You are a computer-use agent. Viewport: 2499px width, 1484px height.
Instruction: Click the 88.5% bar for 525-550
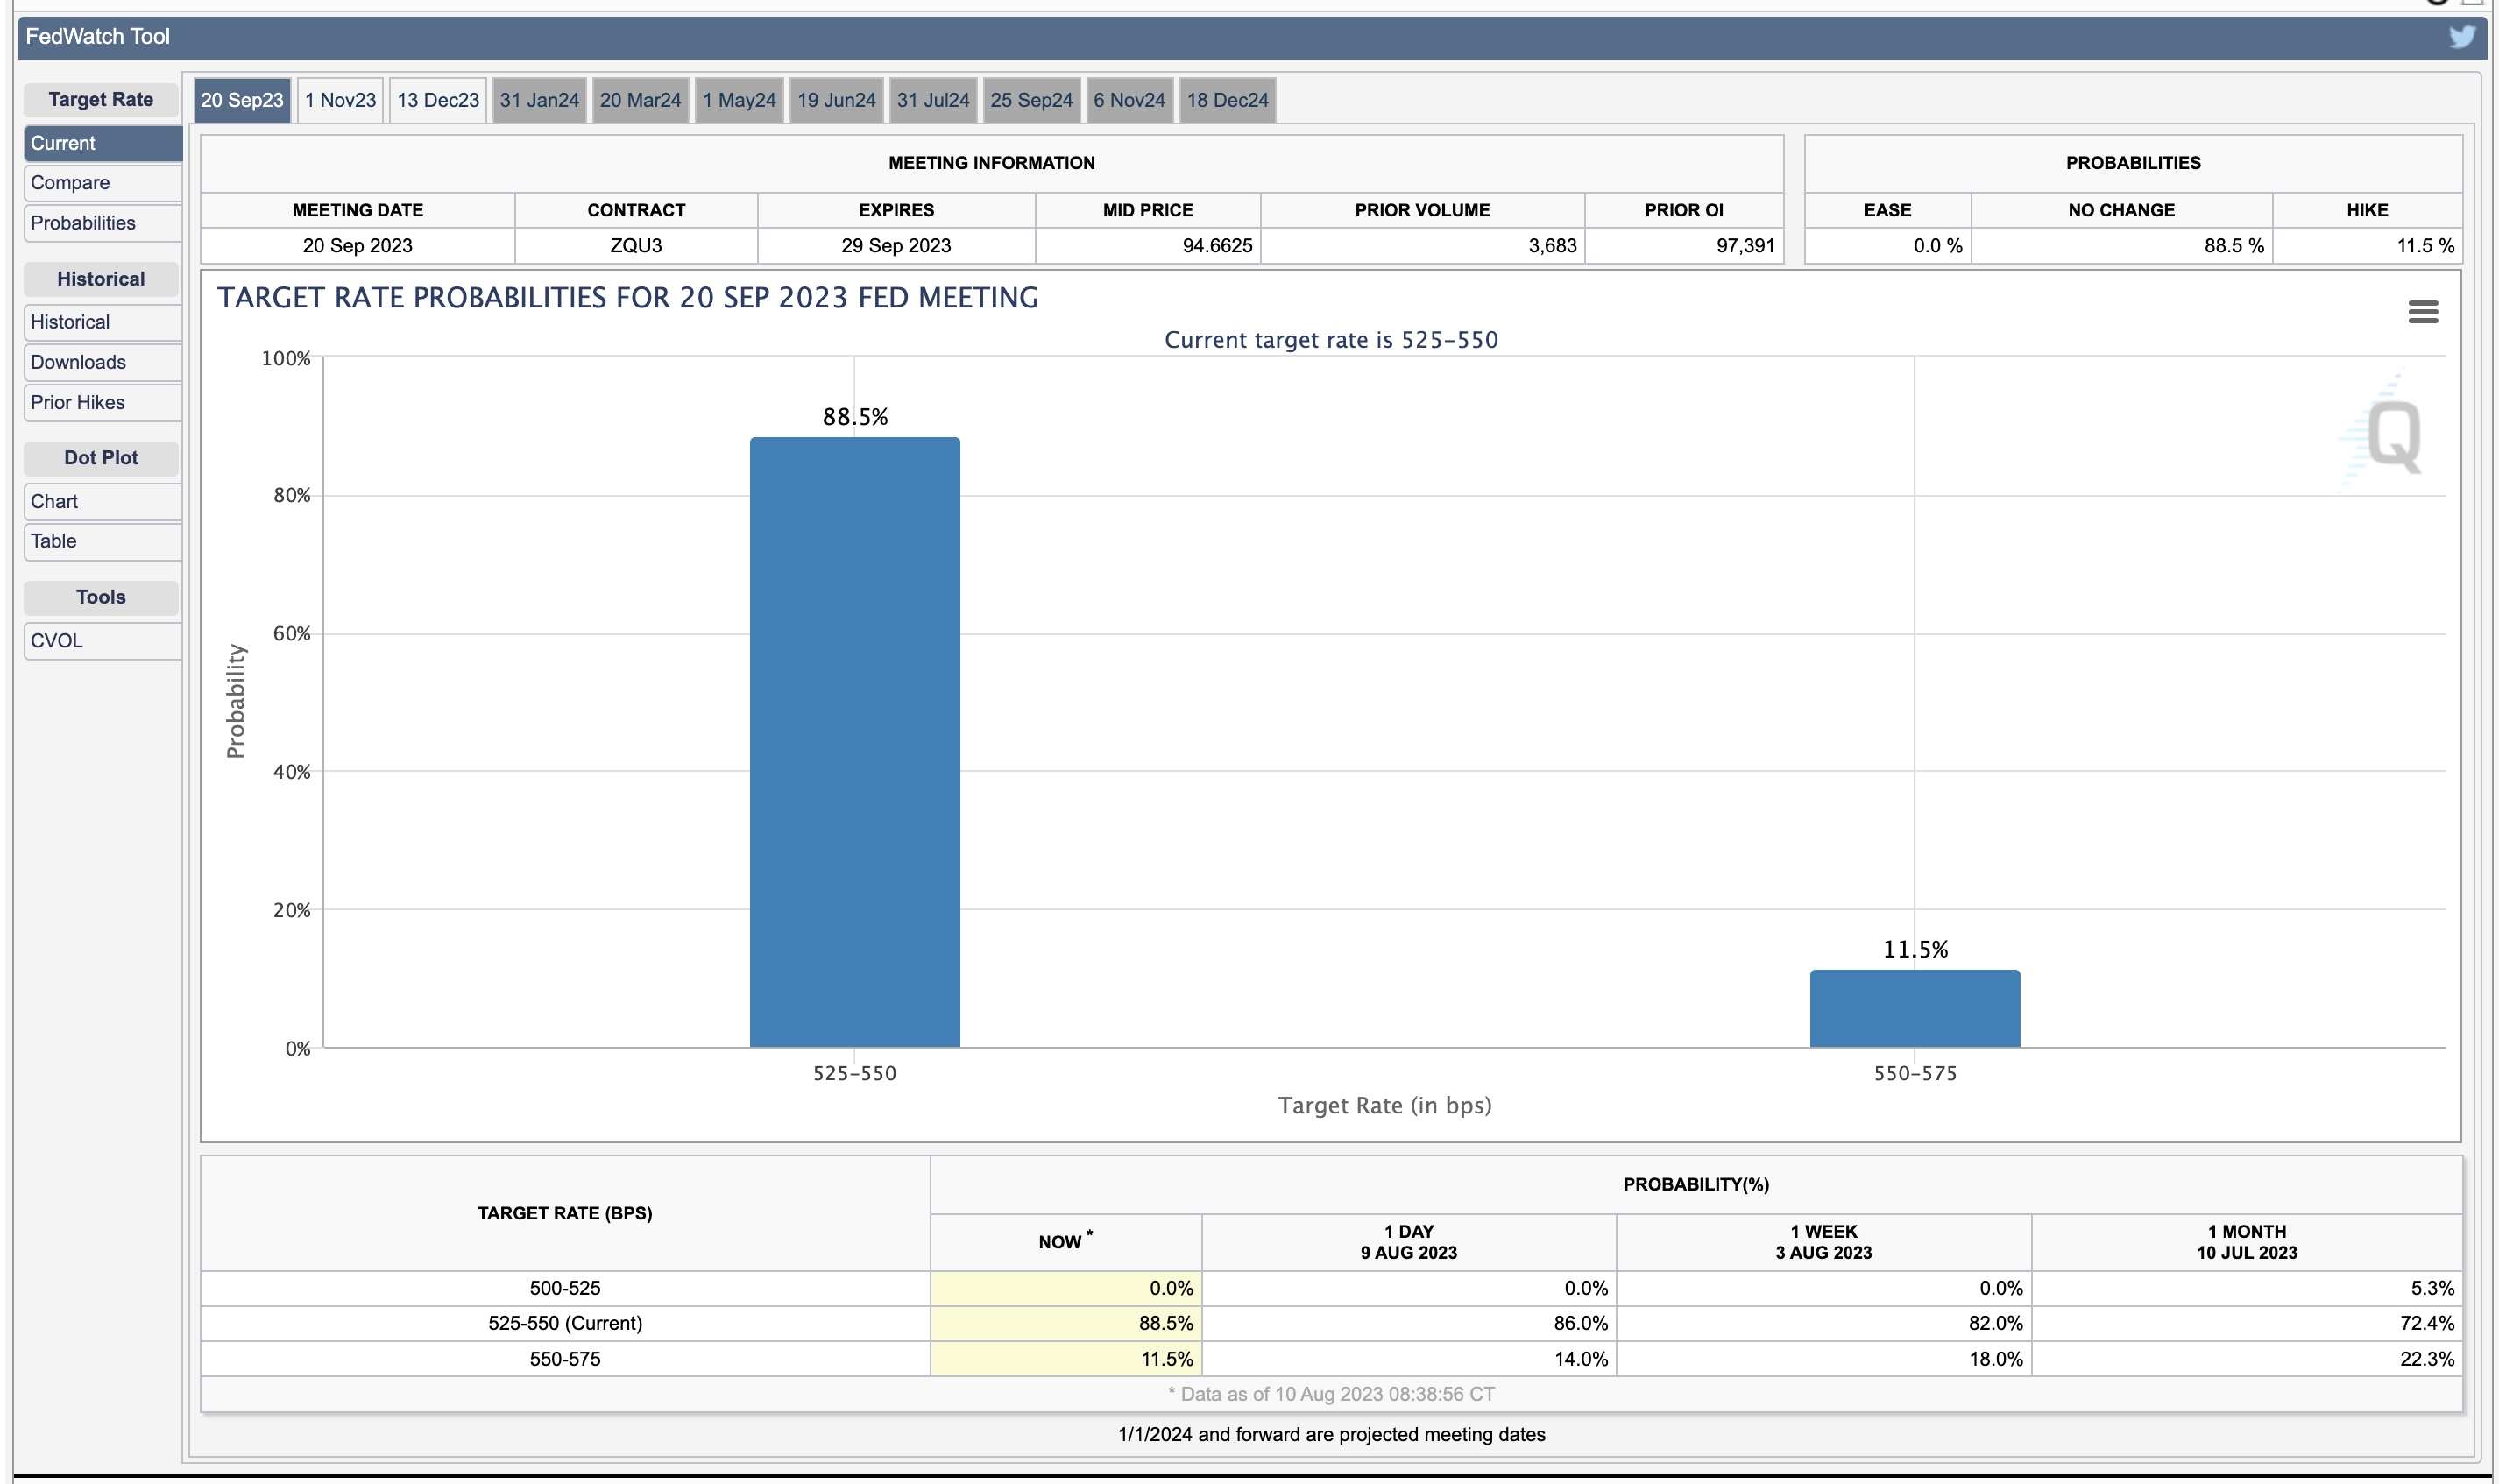pos(854,742)
